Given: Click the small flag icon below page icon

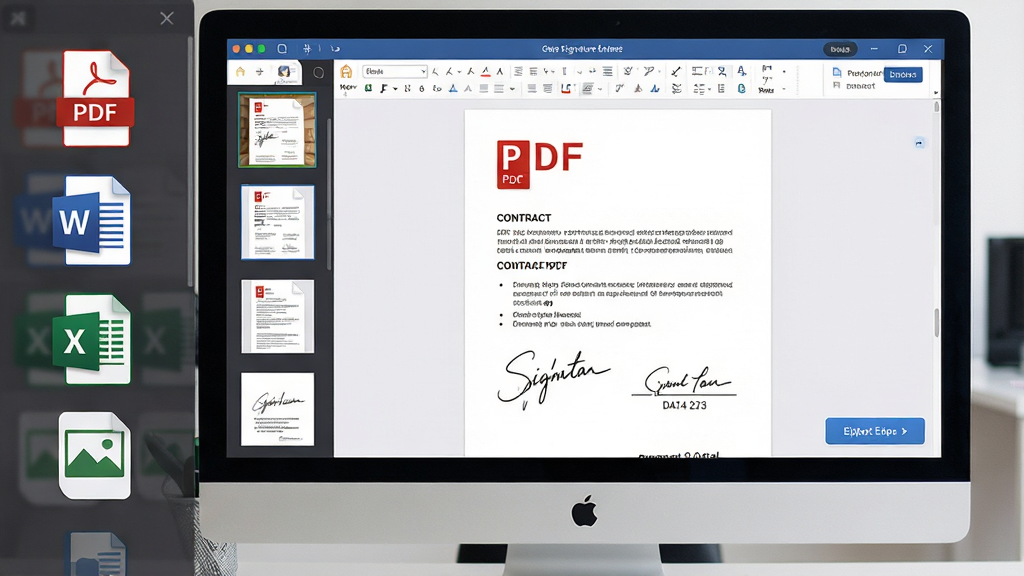Looking at the screenshot, I should click(x=837, y=86).
